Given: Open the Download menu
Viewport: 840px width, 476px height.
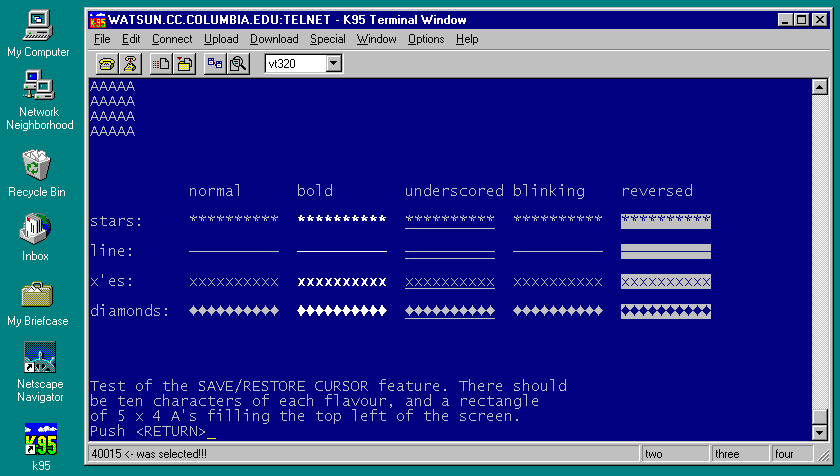Looking at the screenshot, I should pyautogui.click(x=274, y=39).
